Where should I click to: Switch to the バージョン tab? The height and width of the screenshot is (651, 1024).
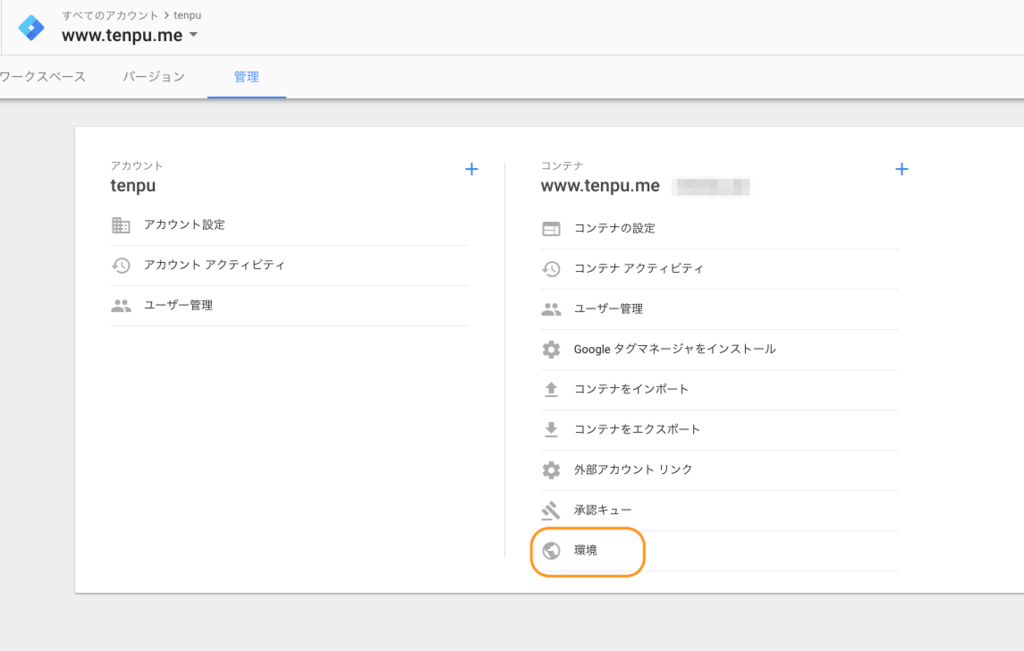[x=154, y=77]
